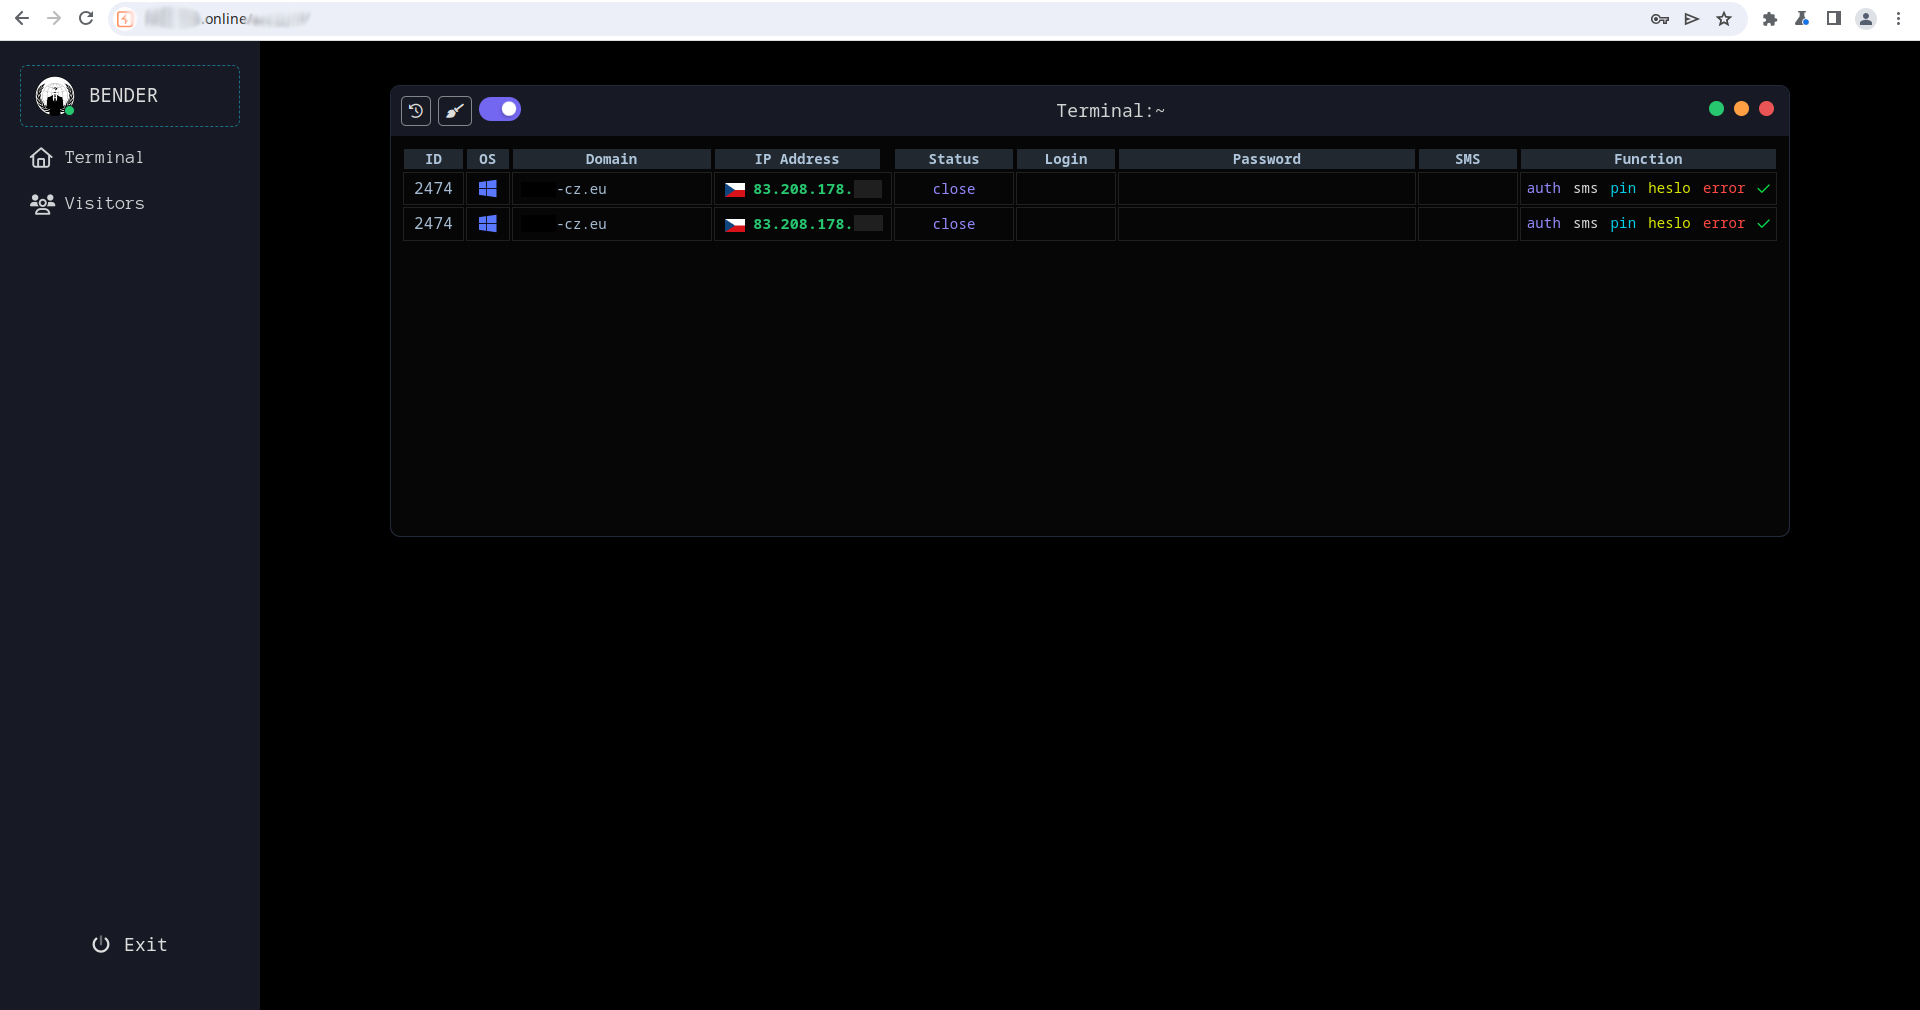Bookmark page with the star icon
1920x1010 pixels.
point(1724,19)
